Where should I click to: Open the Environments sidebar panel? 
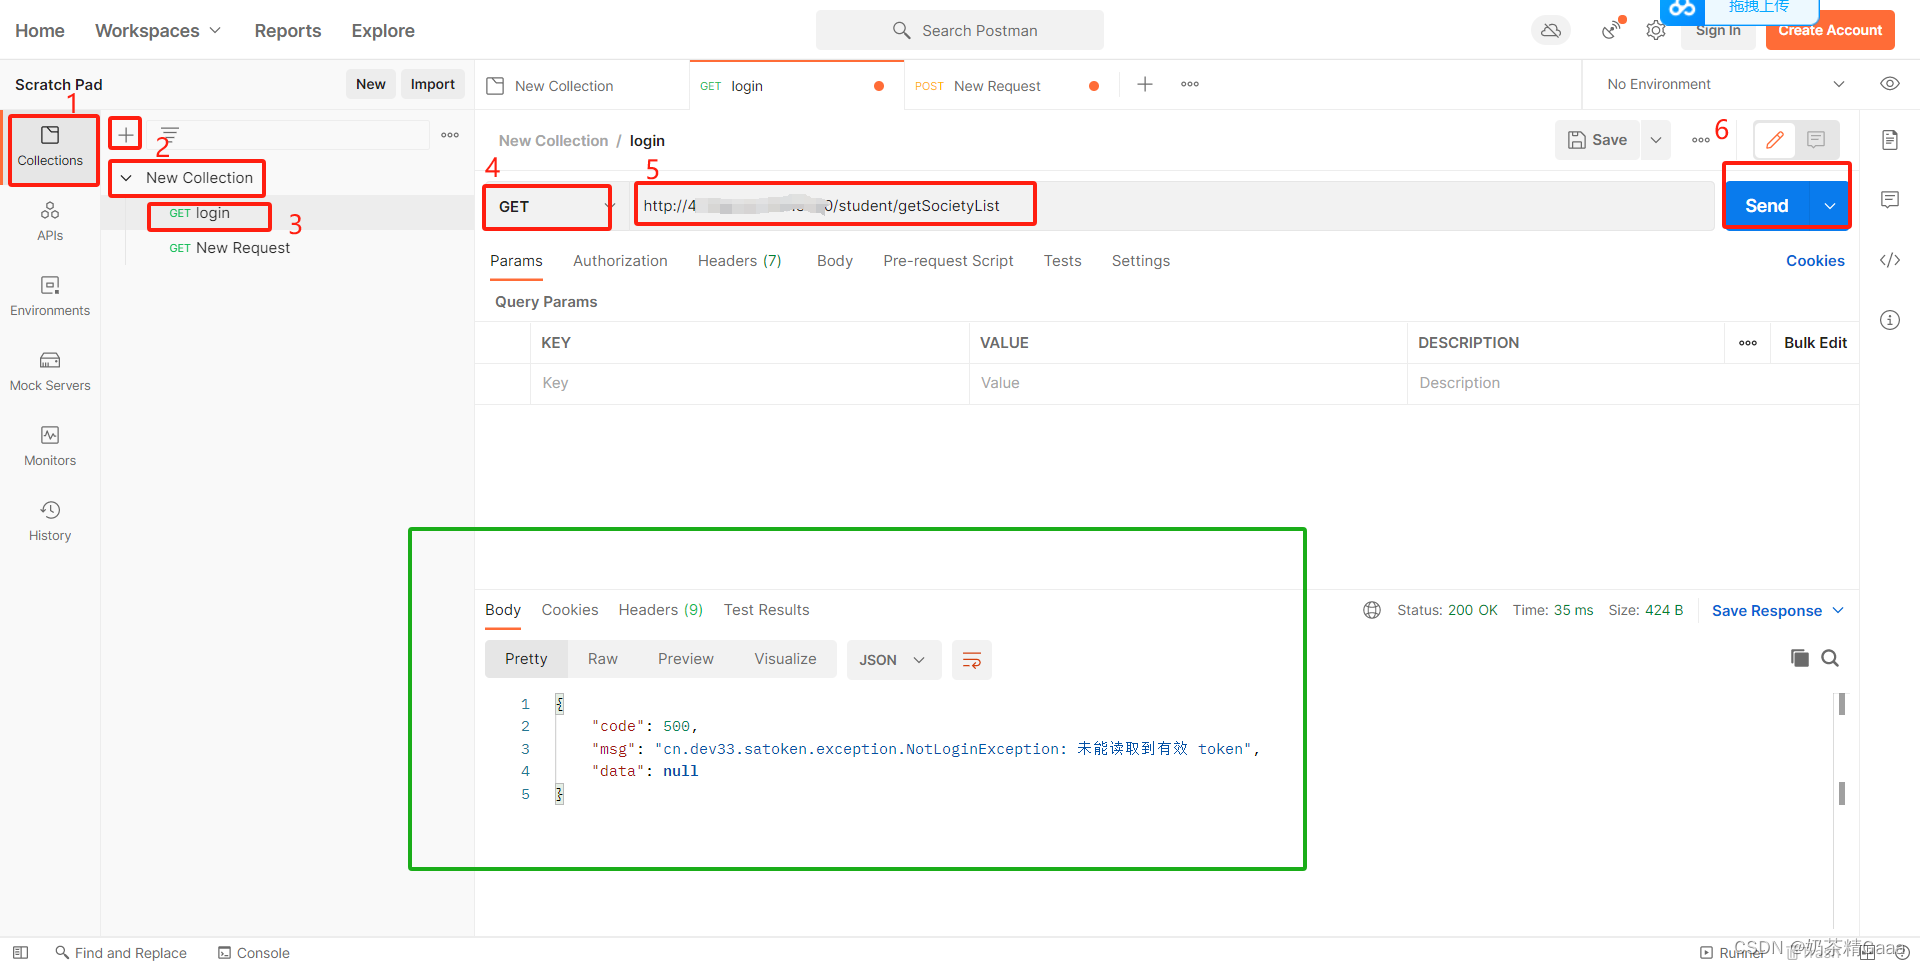click(50, 297)
